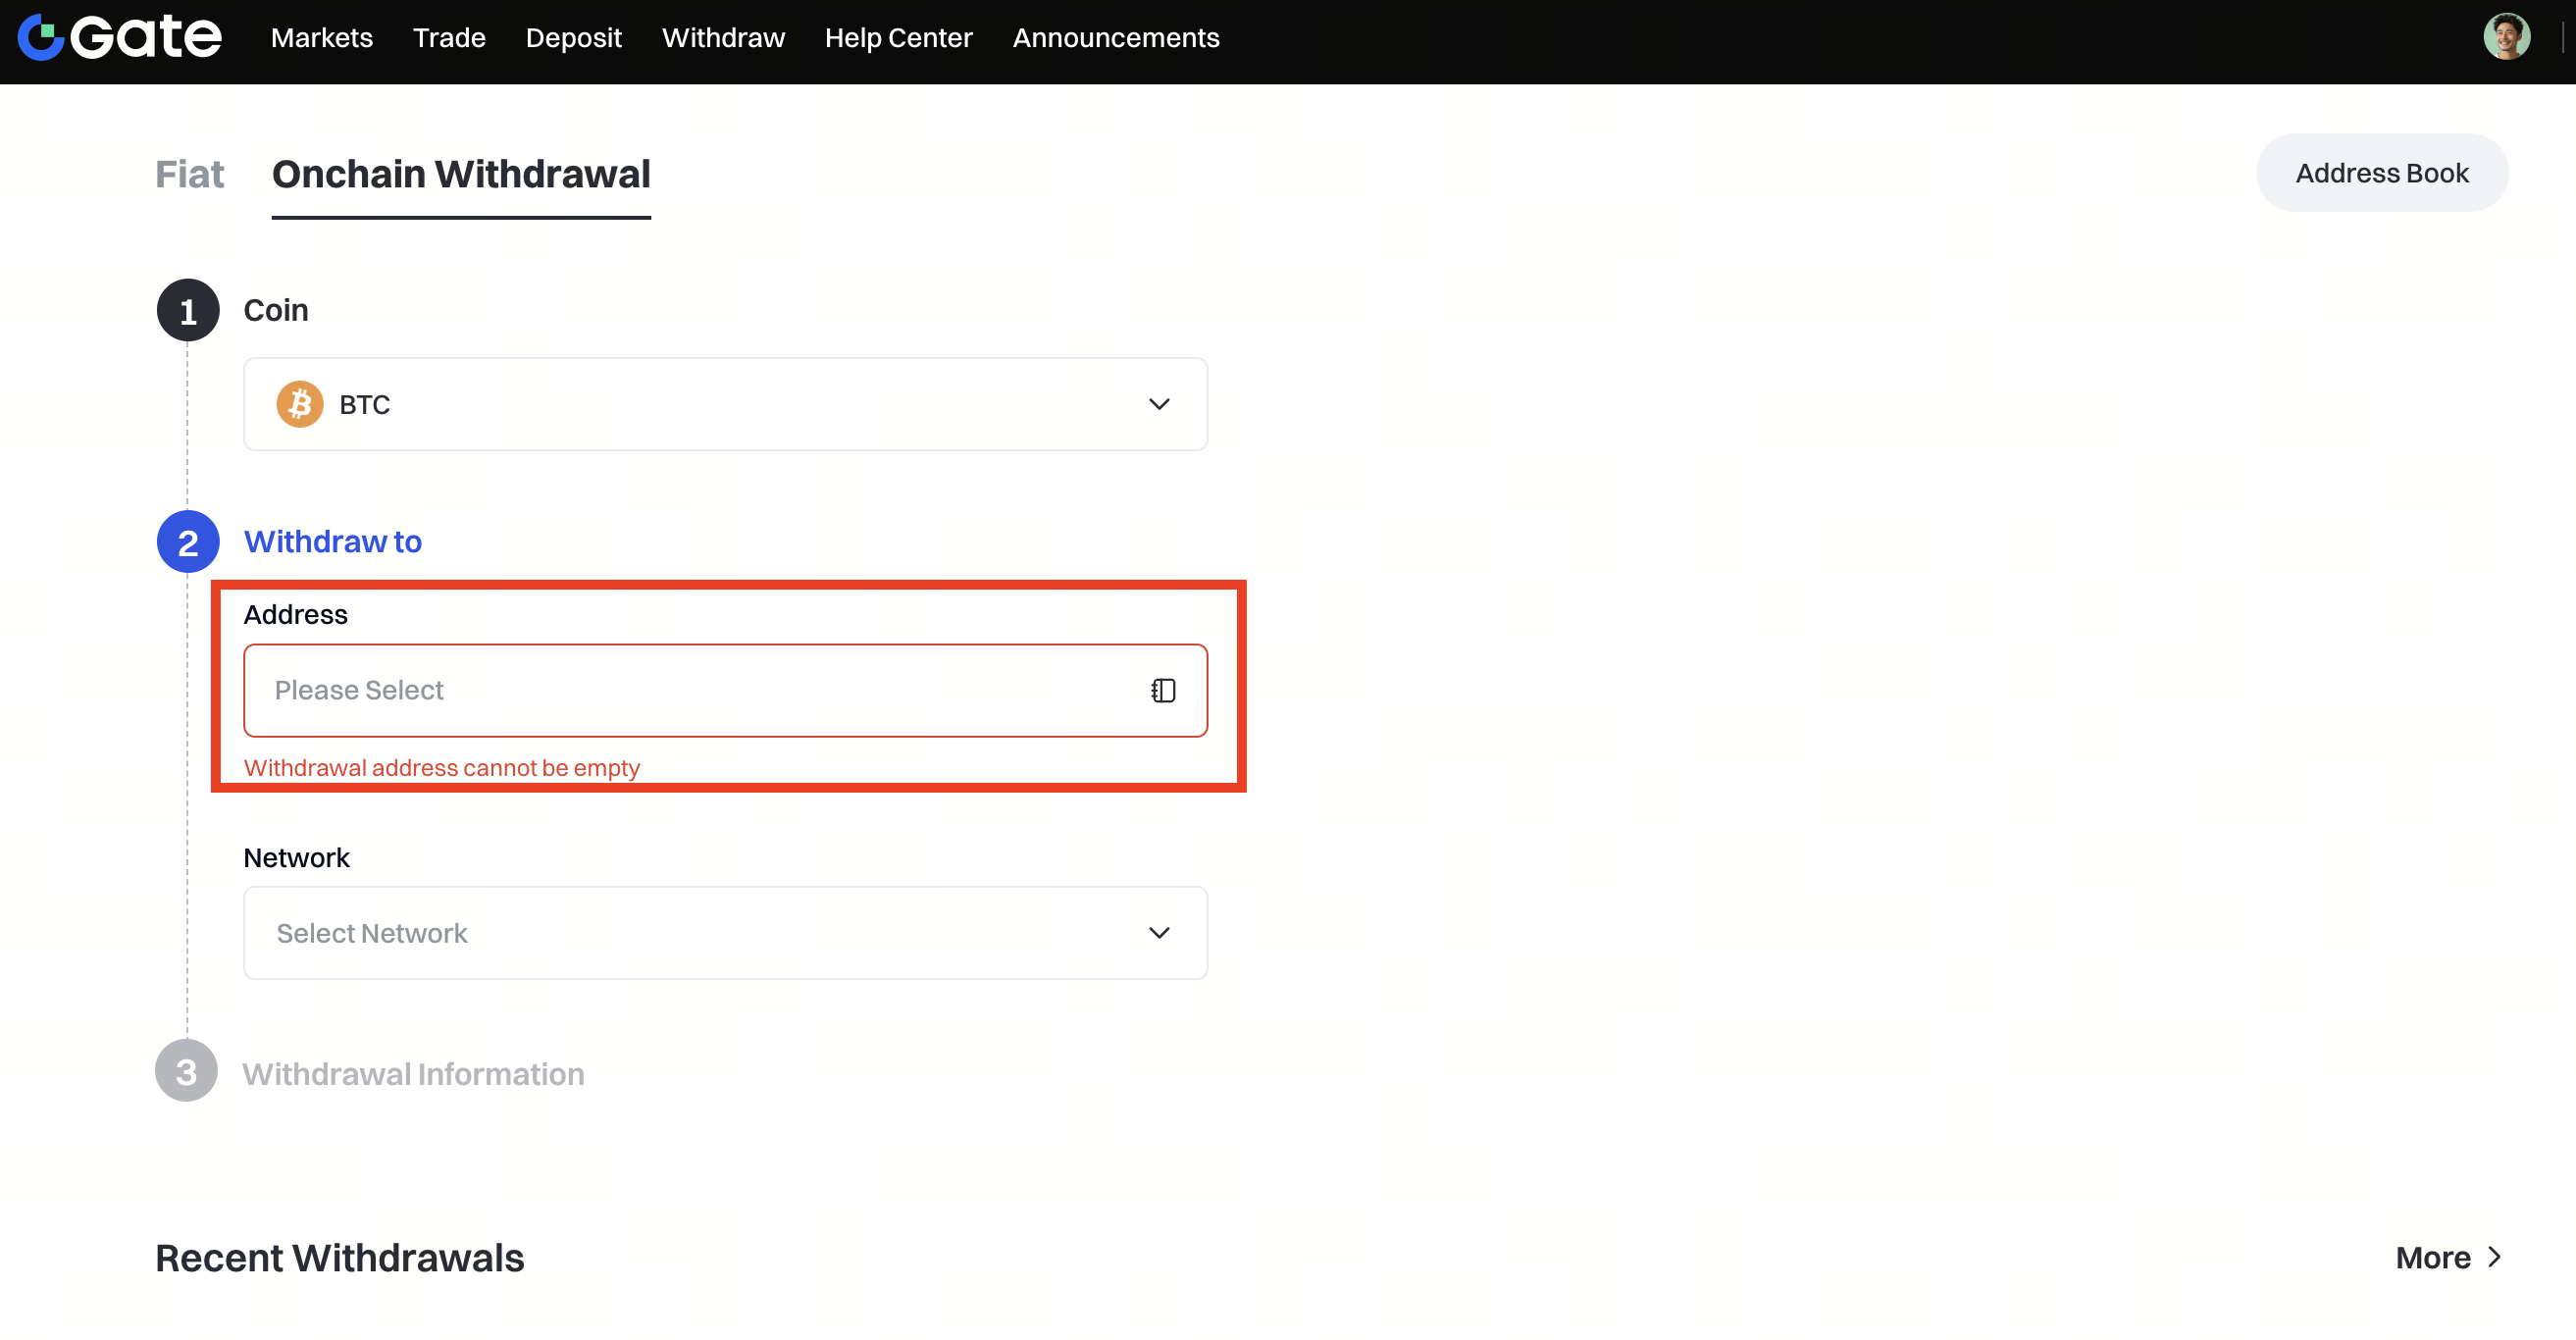The image size is (2576, 1340).
Task: Focus the withdrawal Address input field
Action: click(x=690, y=690)
